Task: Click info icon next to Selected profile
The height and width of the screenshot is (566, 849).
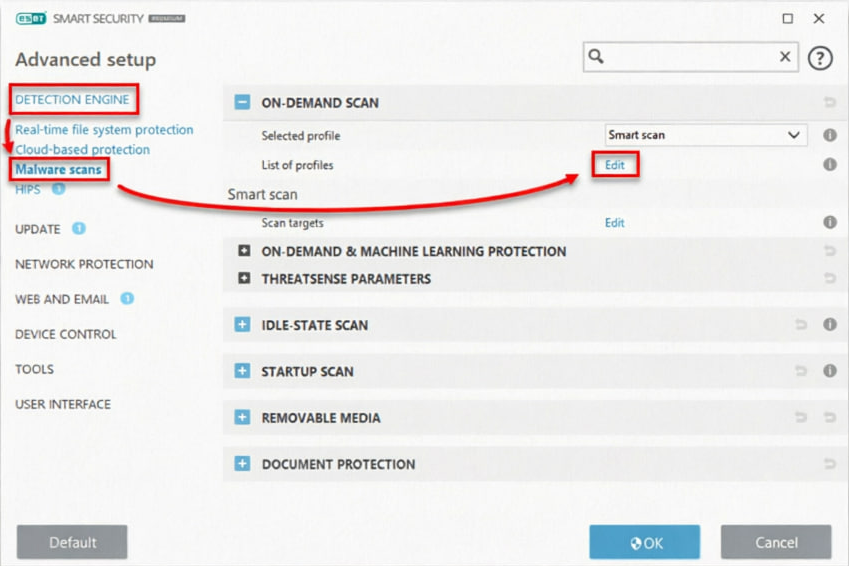Action: pos(830,135)
